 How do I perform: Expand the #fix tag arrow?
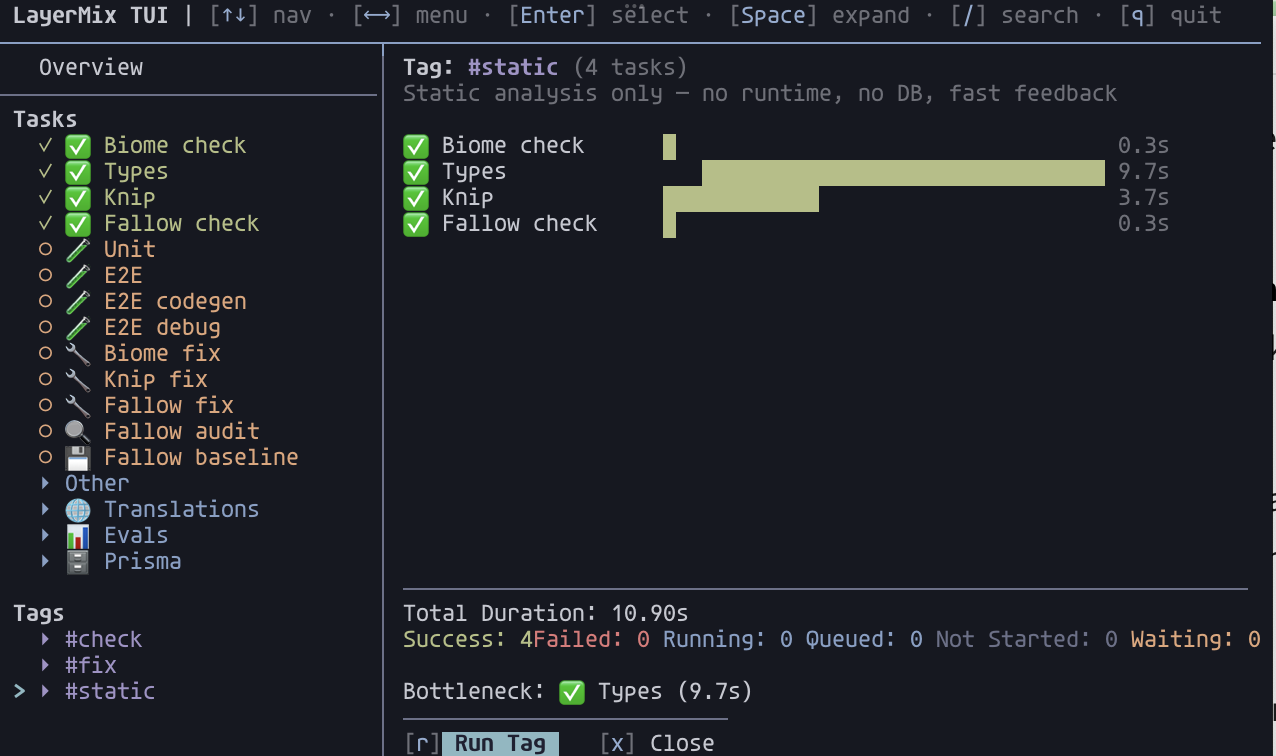tap(45, 666)
